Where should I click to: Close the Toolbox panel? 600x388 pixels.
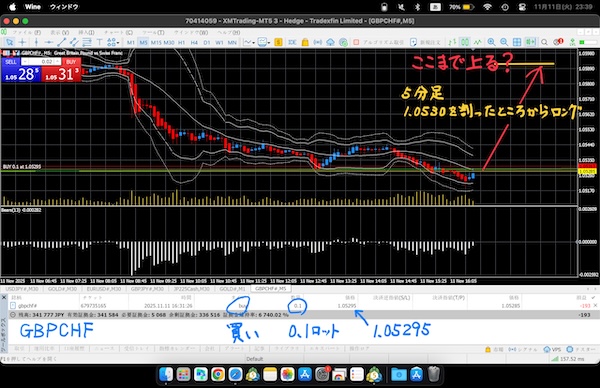coord(4,297)
